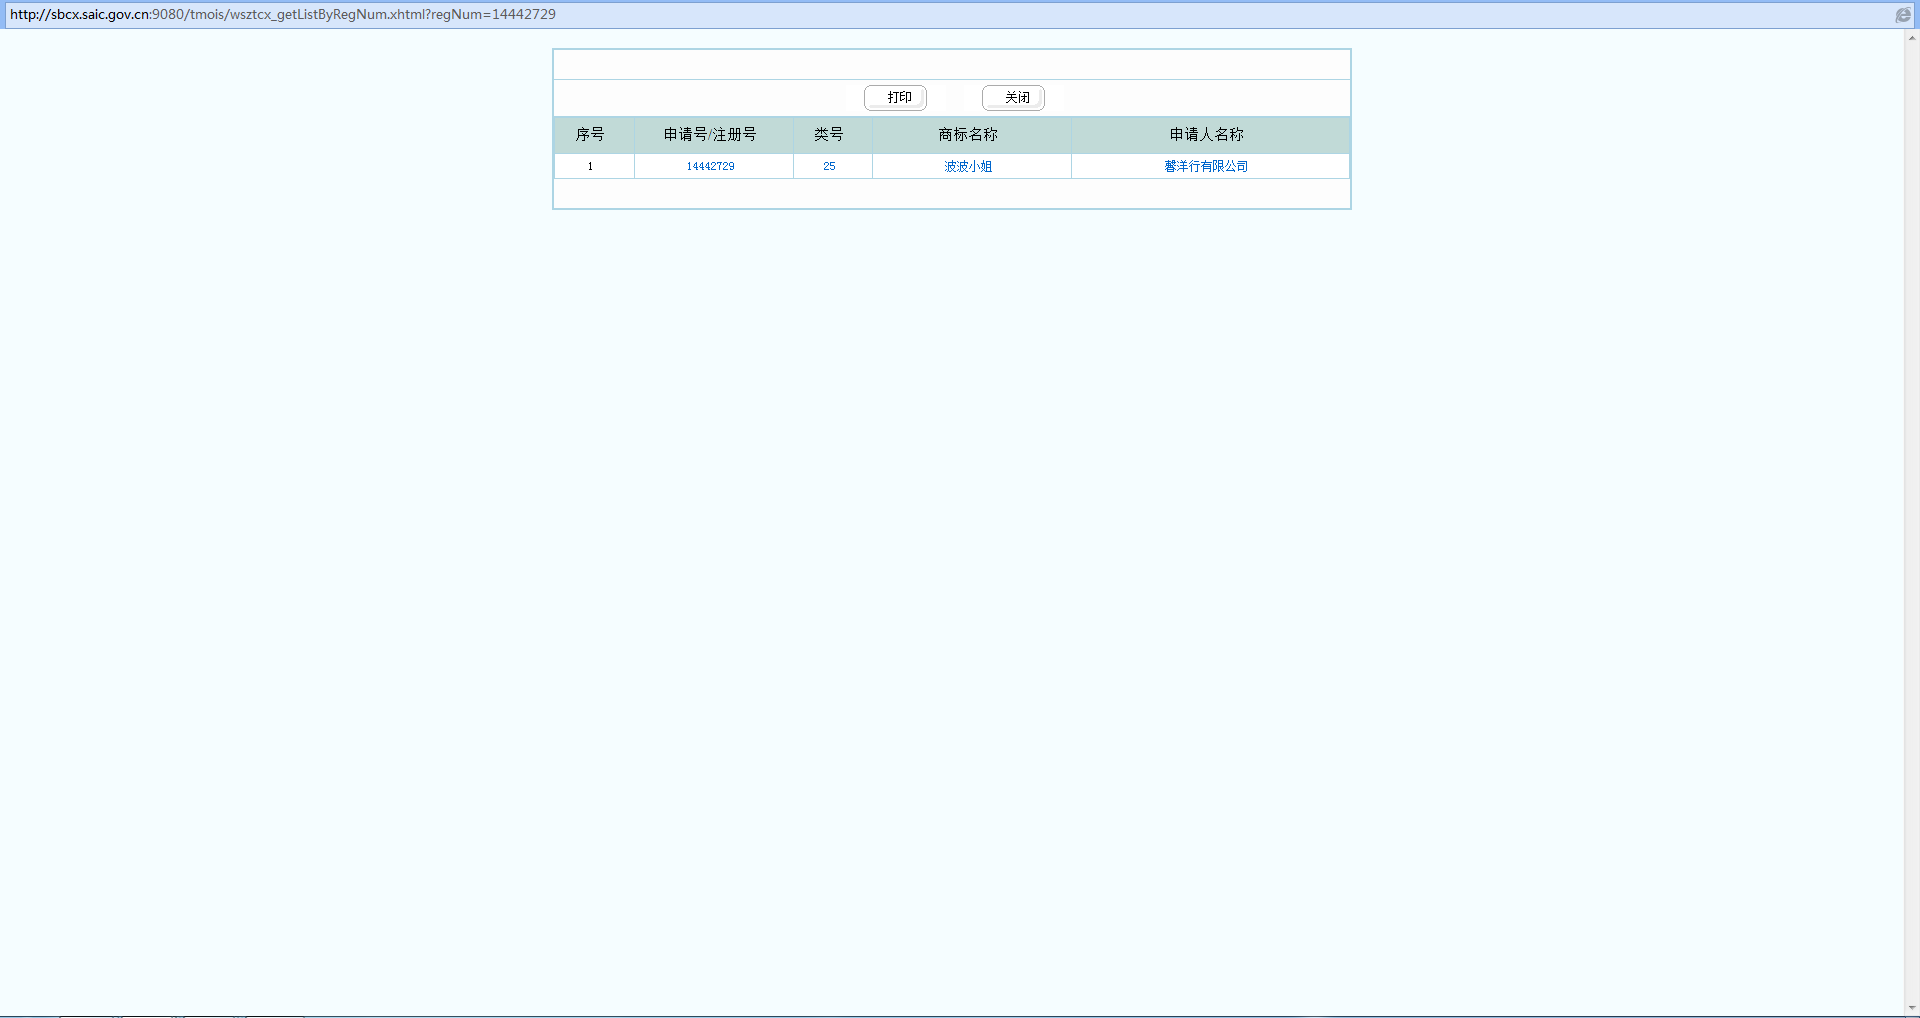
Task: Open trademark name 波波小姐 link
Action: point(968,166)
